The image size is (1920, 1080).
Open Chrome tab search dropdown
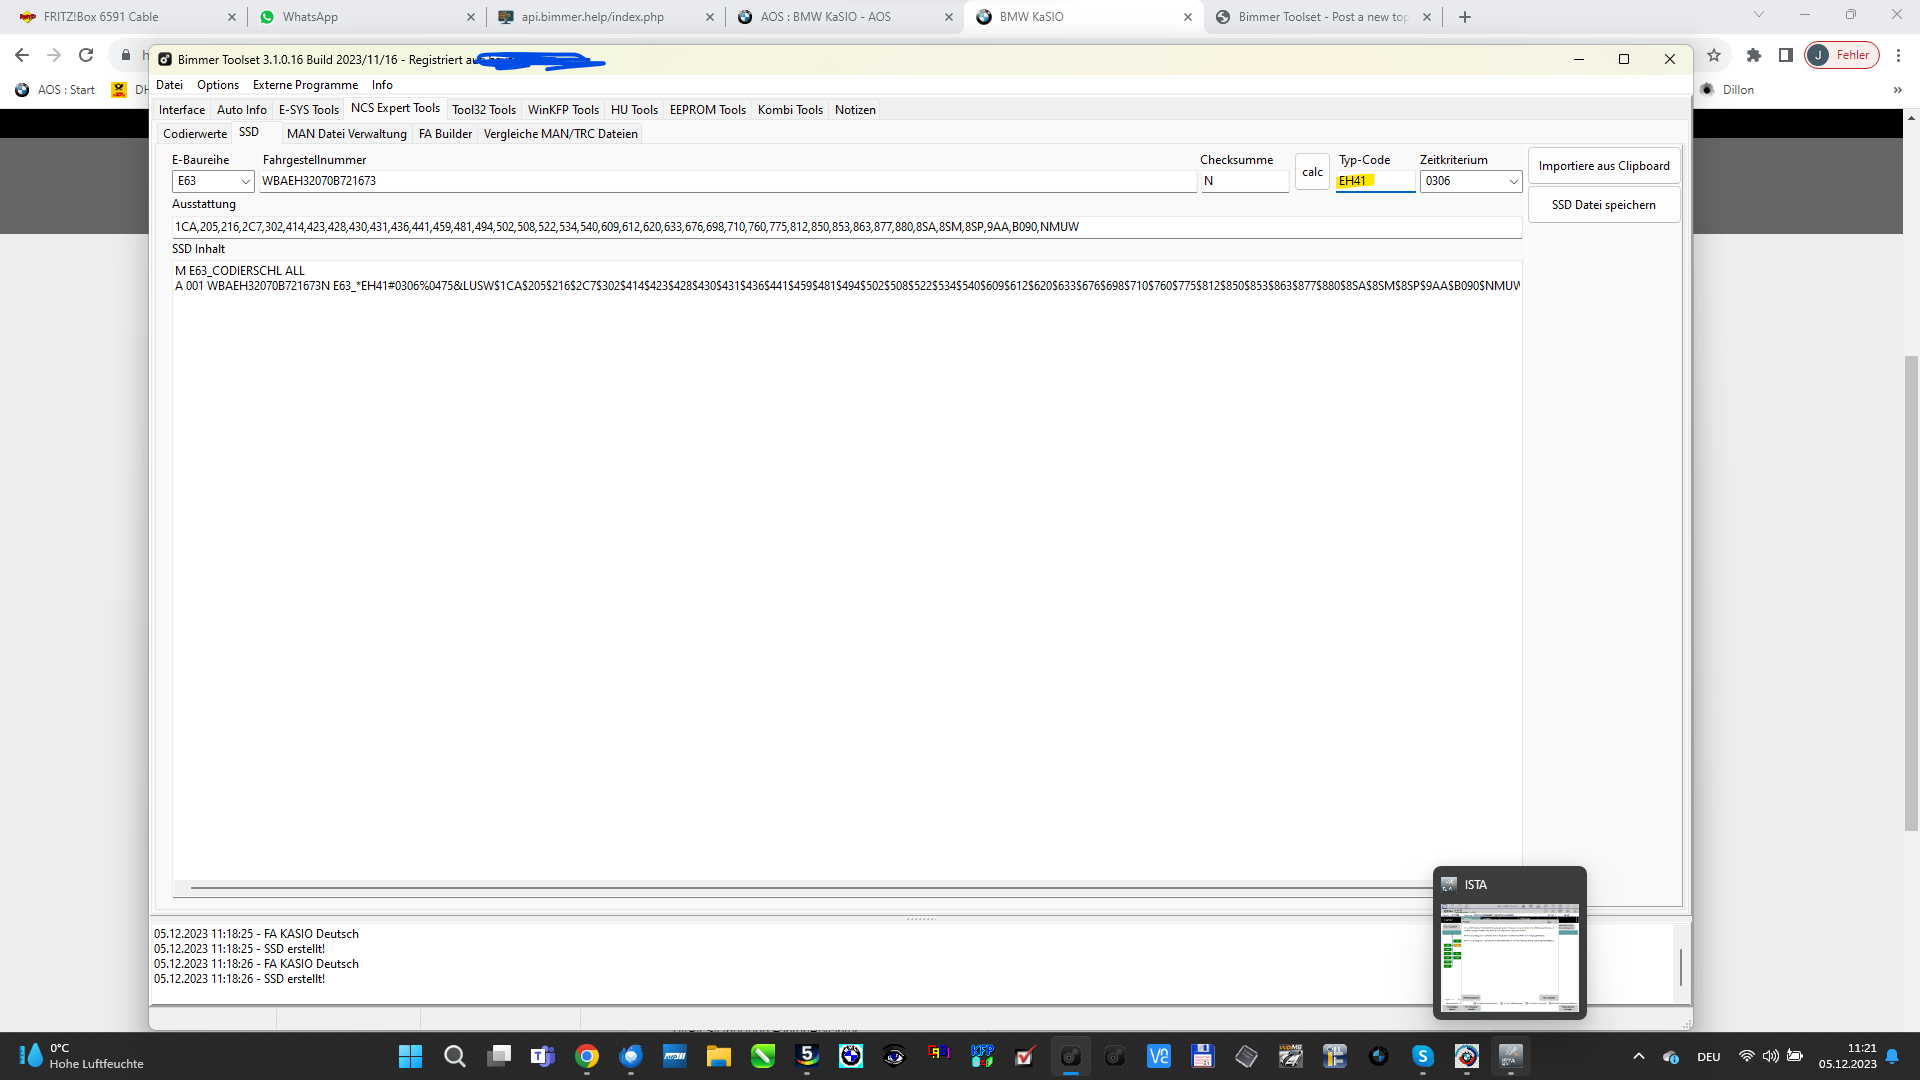(1759, 15)
